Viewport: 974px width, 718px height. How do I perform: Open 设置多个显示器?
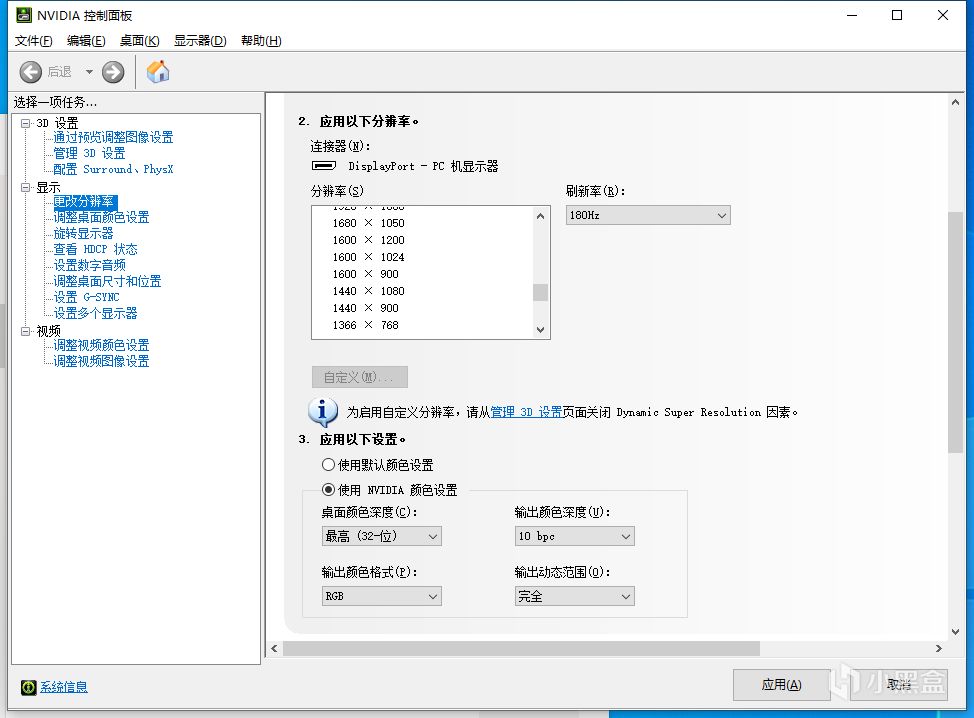click(96, 313)
